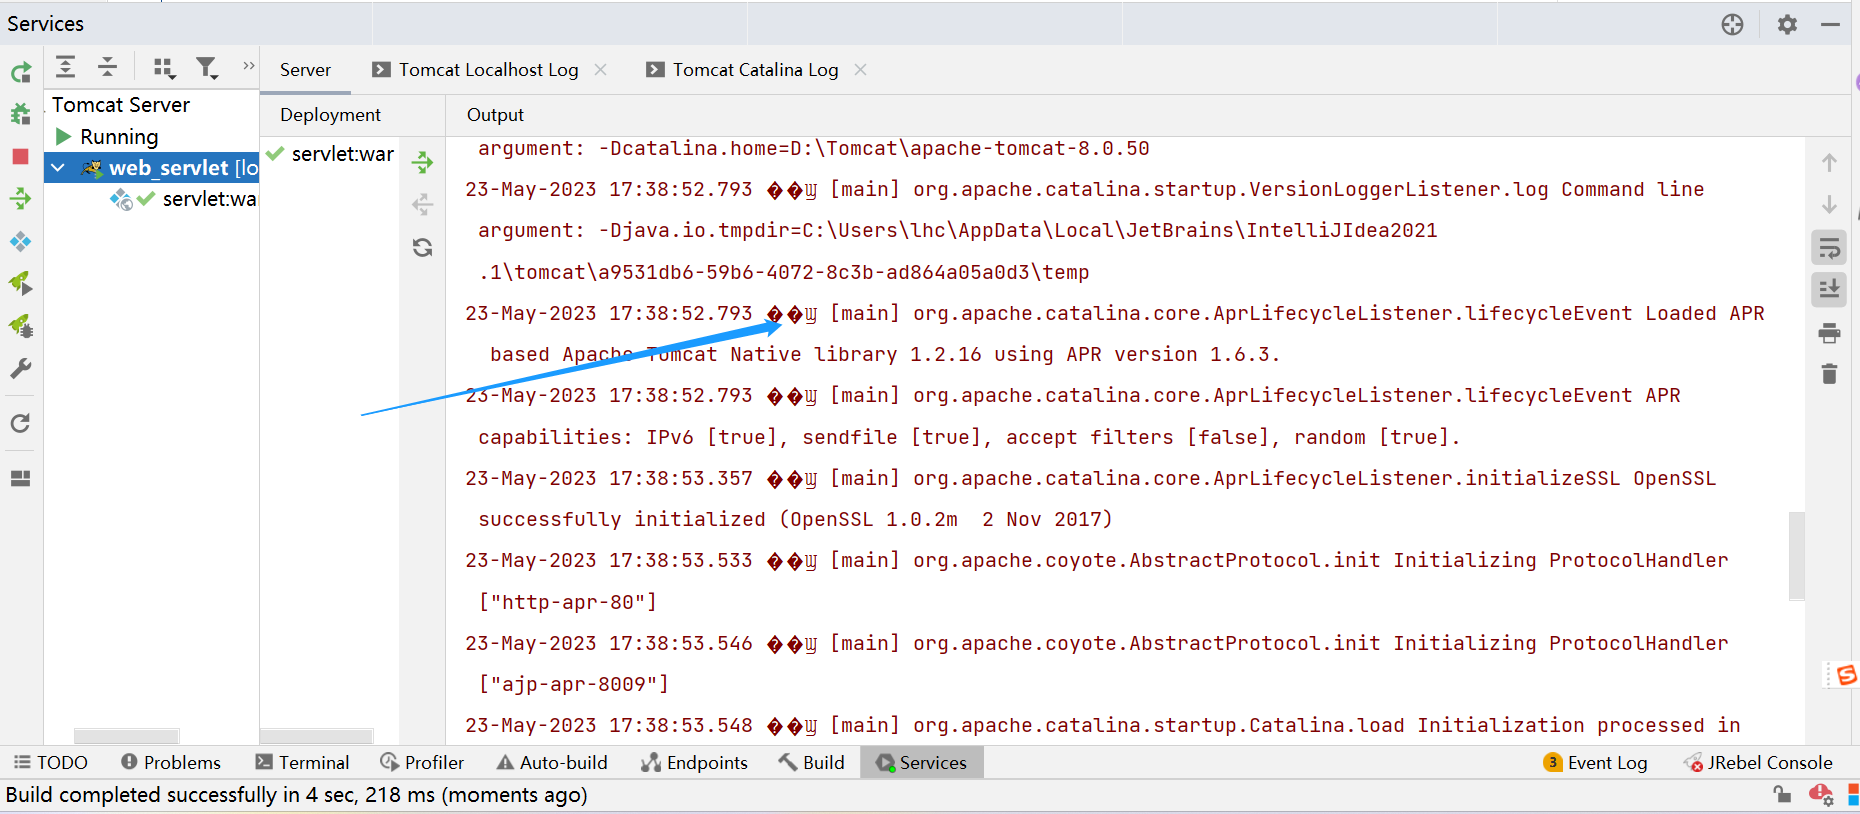Open Group By options
Screen dimensions: 1860x814
(164, 67)
